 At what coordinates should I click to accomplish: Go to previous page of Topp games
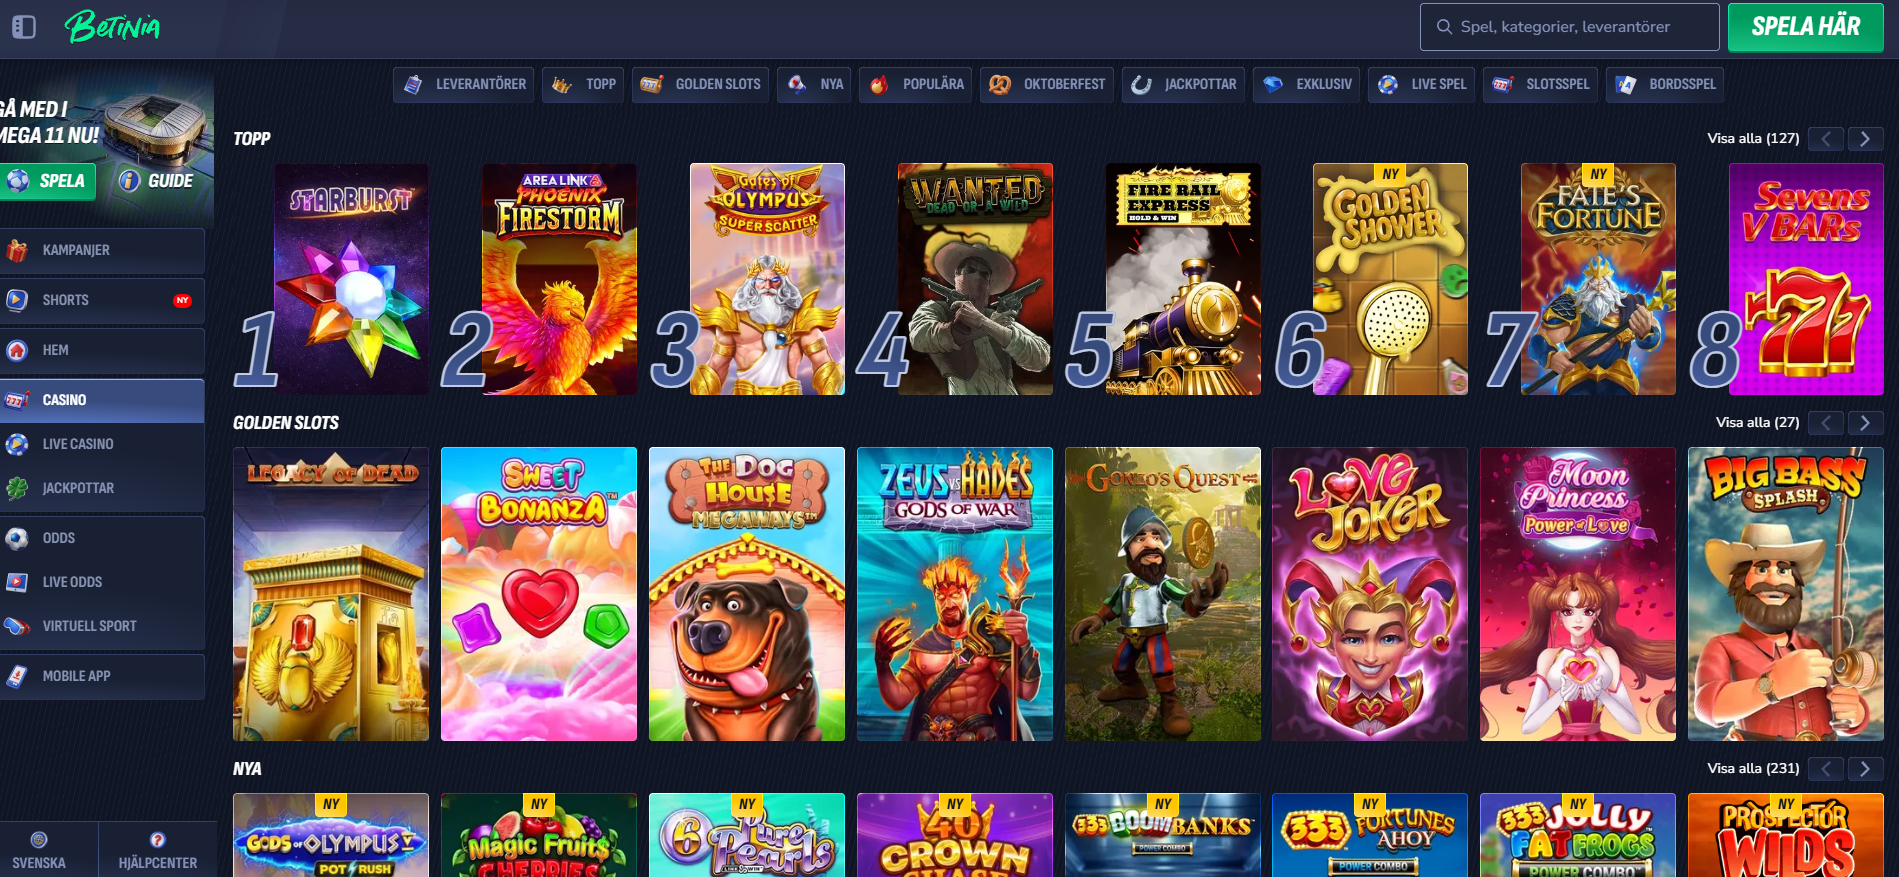(1826, 139)
